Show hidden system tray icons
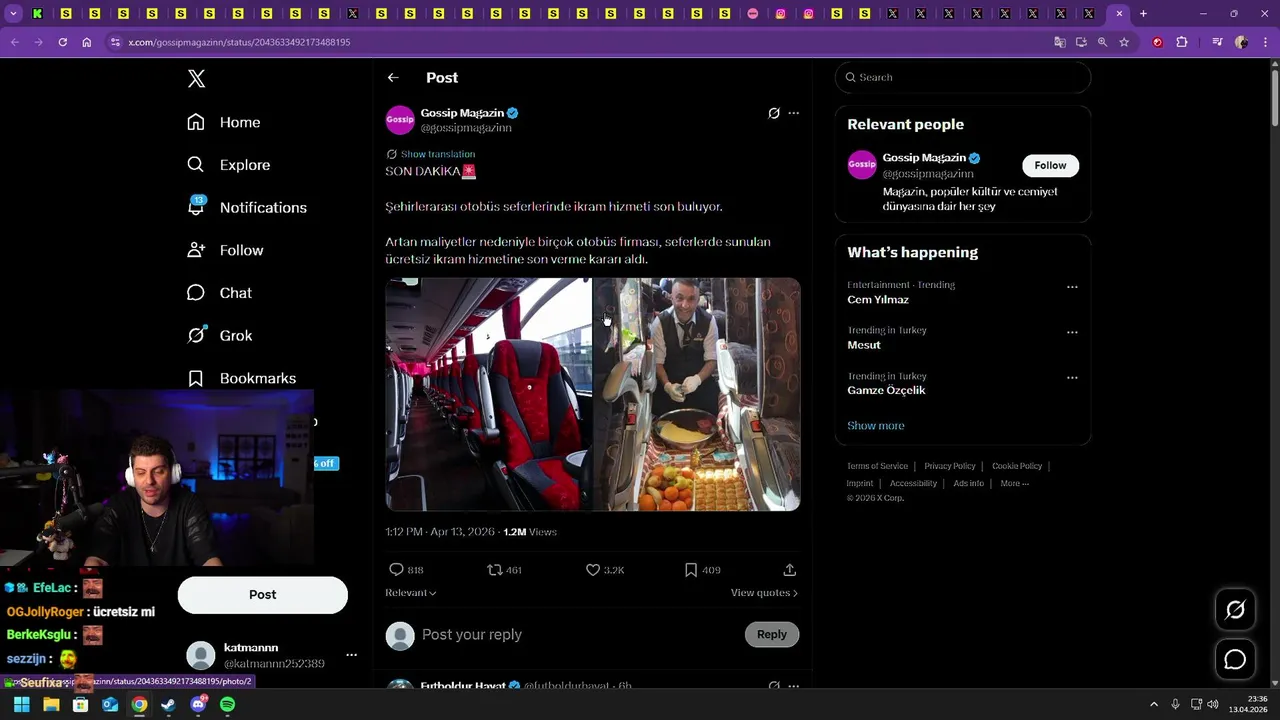 click(x=1154, y=704)
